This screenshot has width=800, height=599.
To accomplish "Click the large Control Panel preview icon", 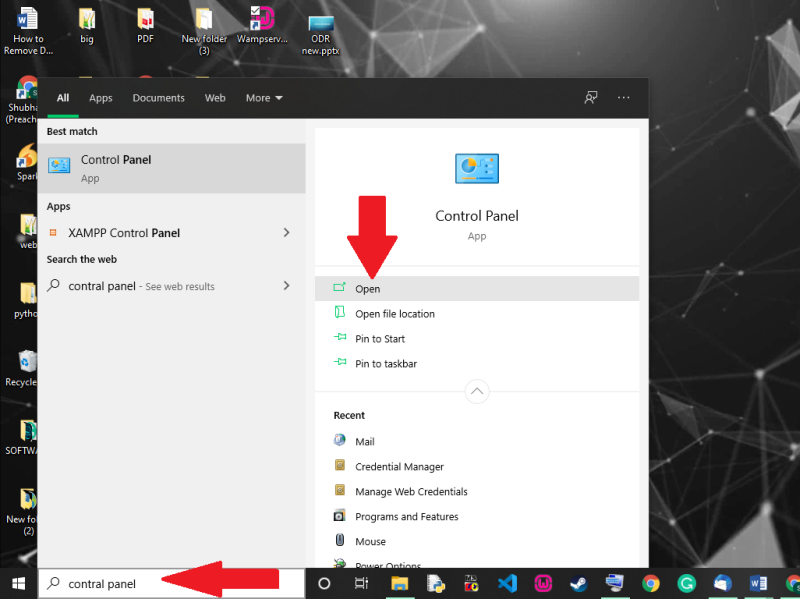I will [x=477, y=168].
